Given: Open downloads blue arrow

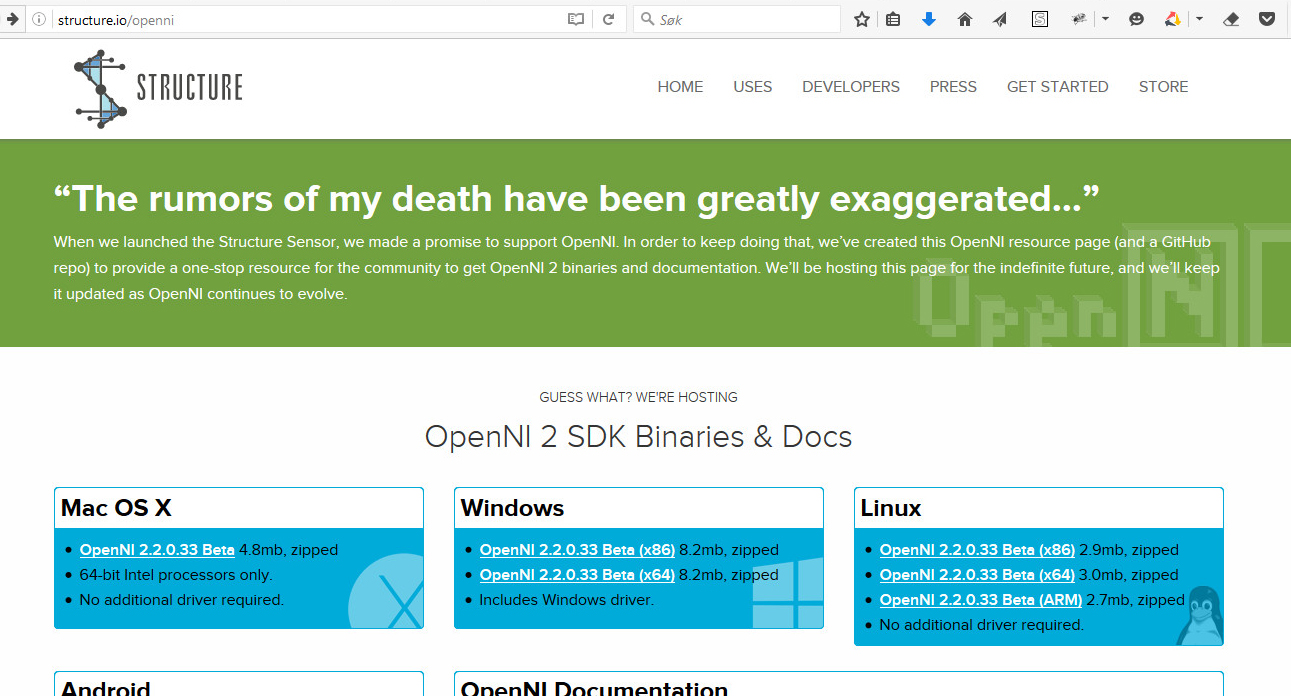Looking at the screenshot, I should [929, 19].
